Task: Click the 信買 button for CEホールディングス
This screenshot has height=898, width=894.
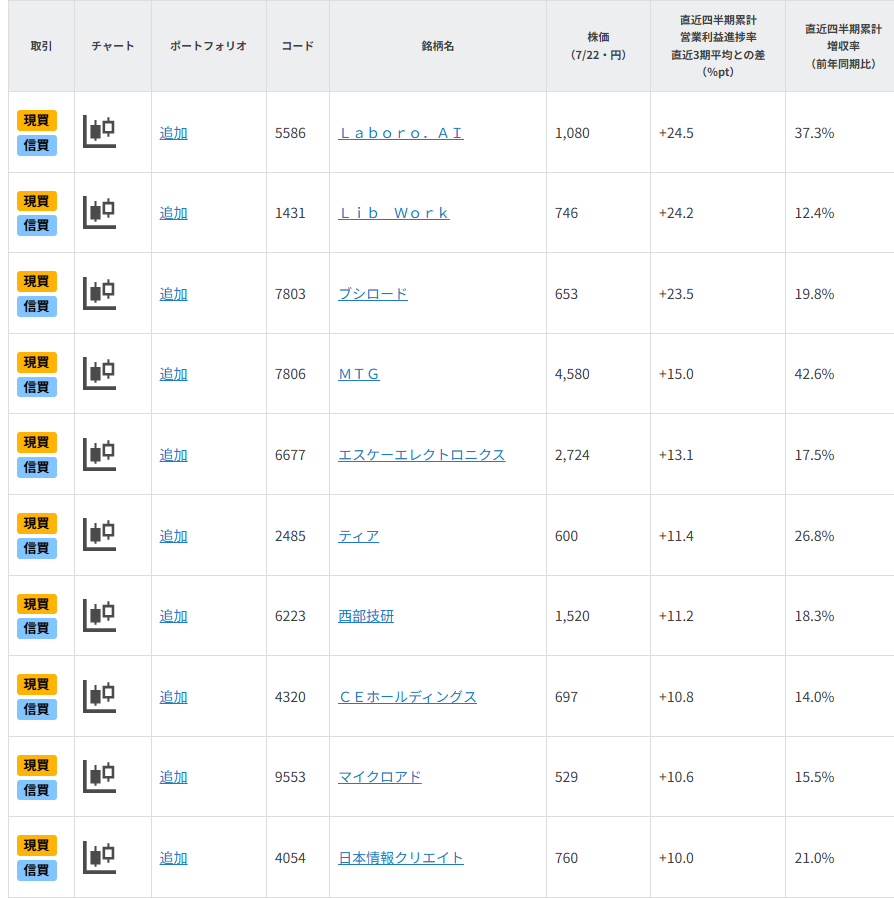Action: point(37,709)
